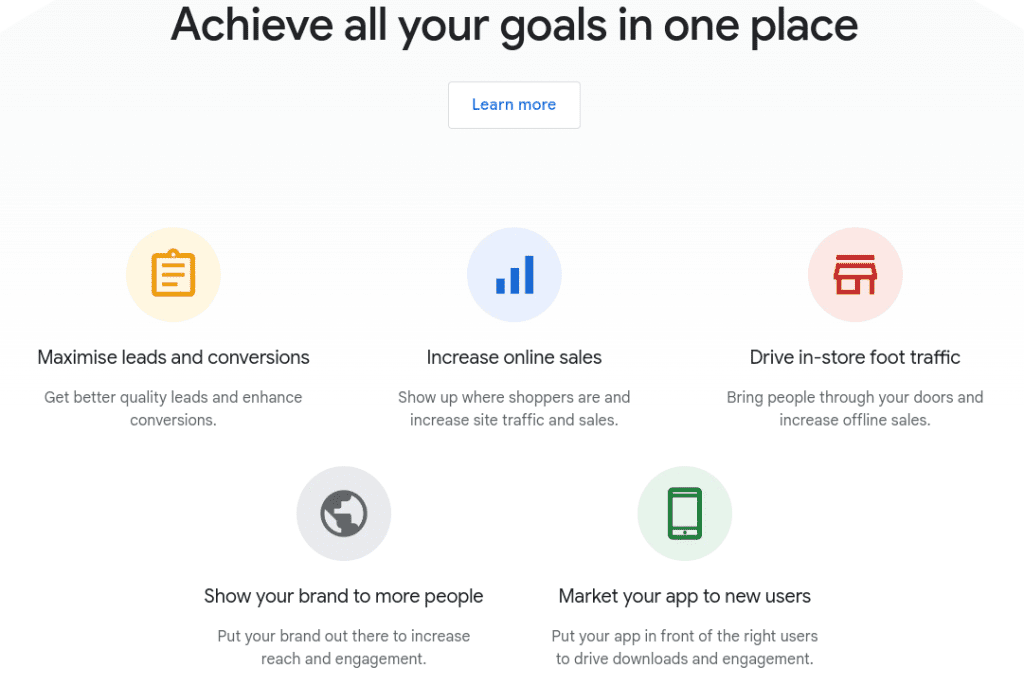Click the green smartphone app icon
The width and height of the screenshot is (1024, 686).
click(x=684, y=513)
